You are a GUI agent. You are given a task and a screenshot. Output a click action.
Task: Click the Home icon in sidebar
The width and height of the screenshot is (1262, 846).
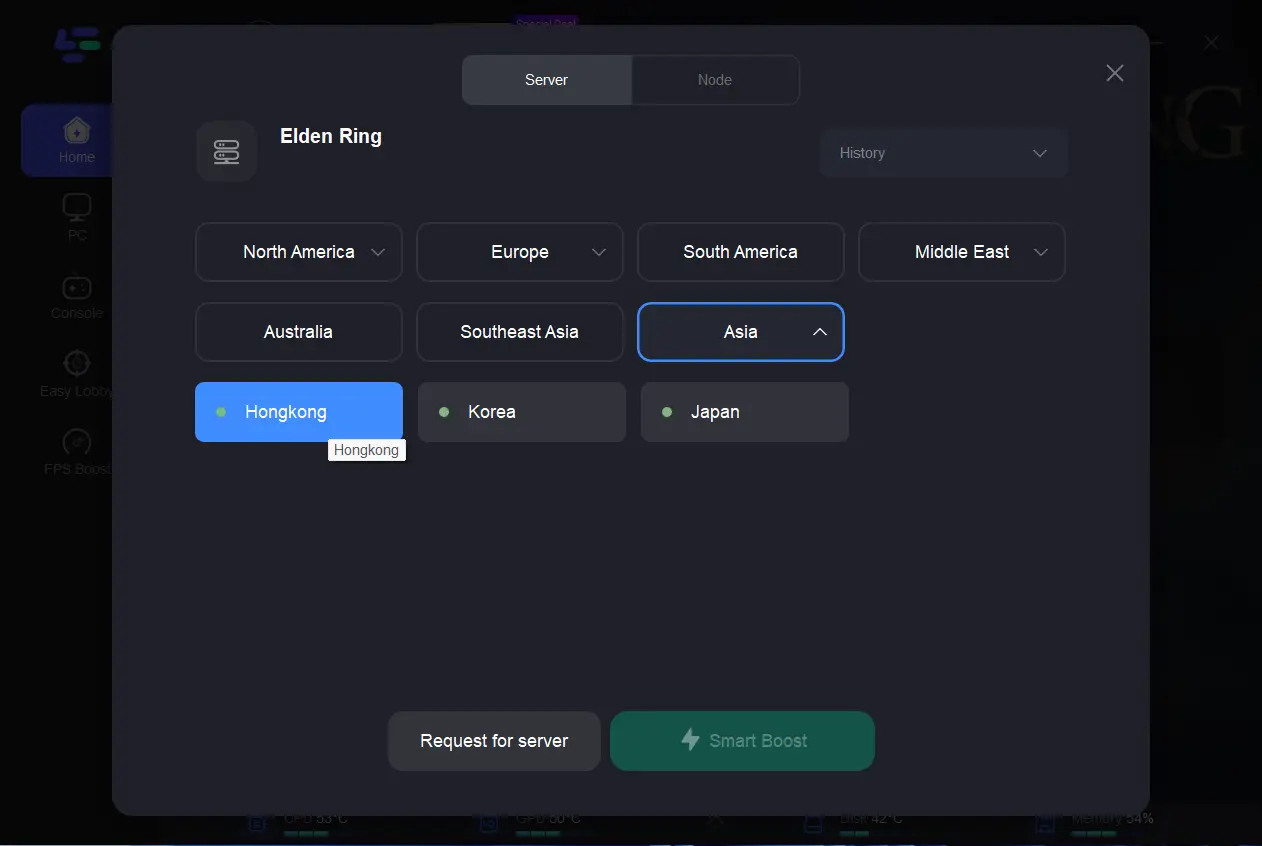[x=76, y=131]
